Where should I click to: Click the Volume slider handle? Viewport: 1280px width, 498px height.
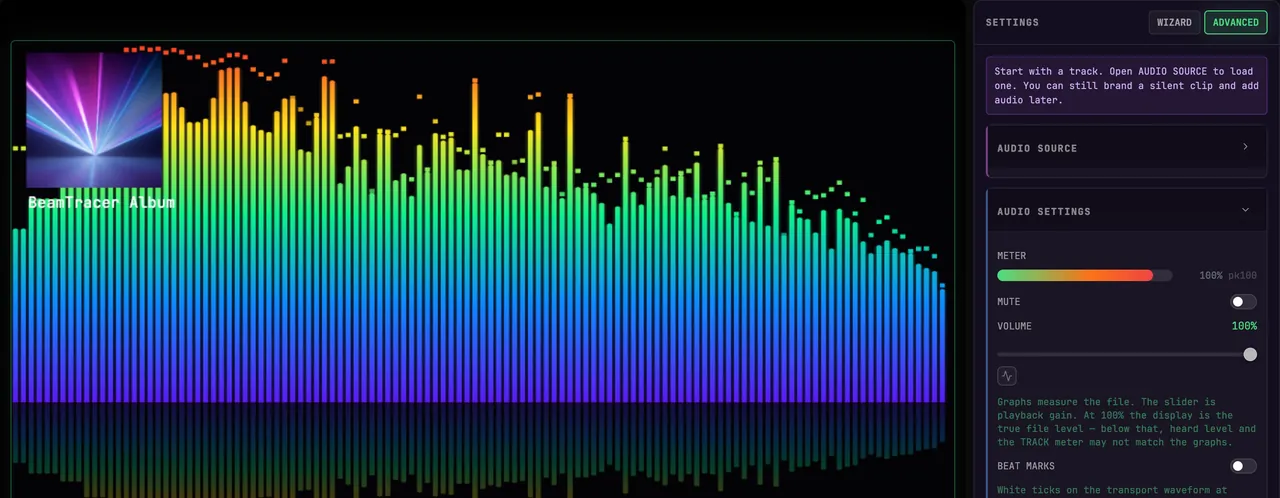[1250, 354]
